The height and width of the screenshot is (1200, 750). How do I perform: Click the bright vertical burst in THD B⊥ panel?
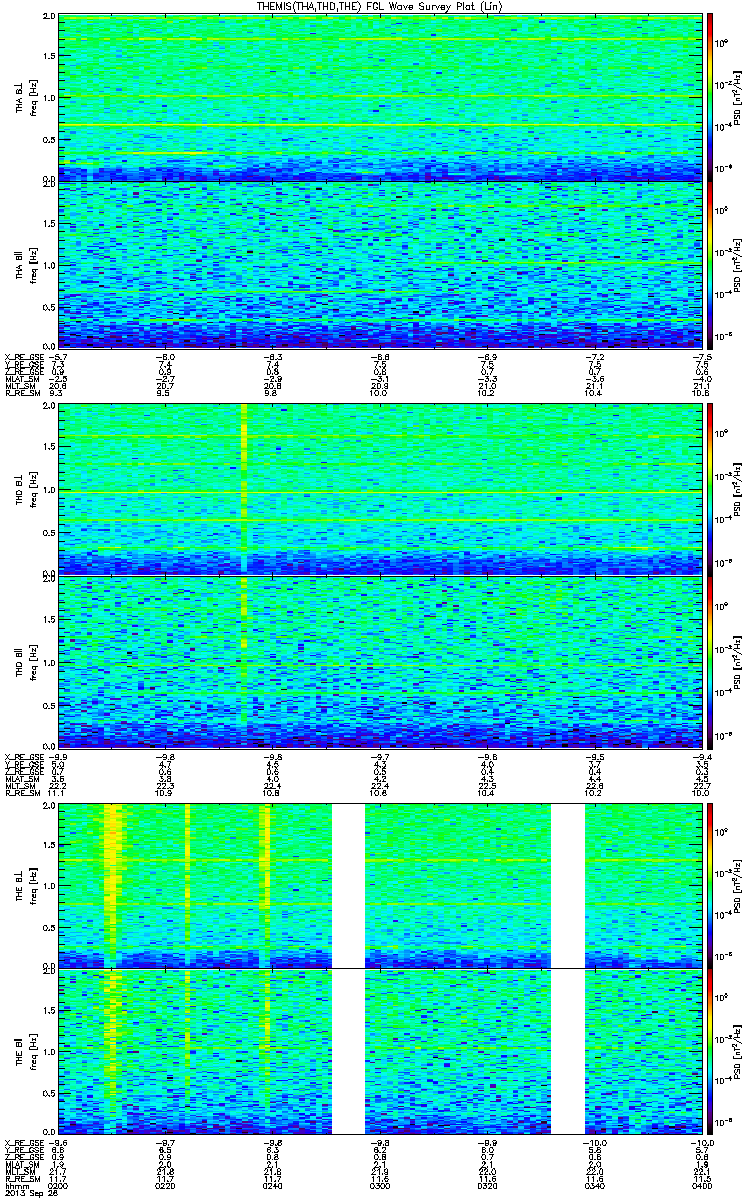click(x=244, y=487)
